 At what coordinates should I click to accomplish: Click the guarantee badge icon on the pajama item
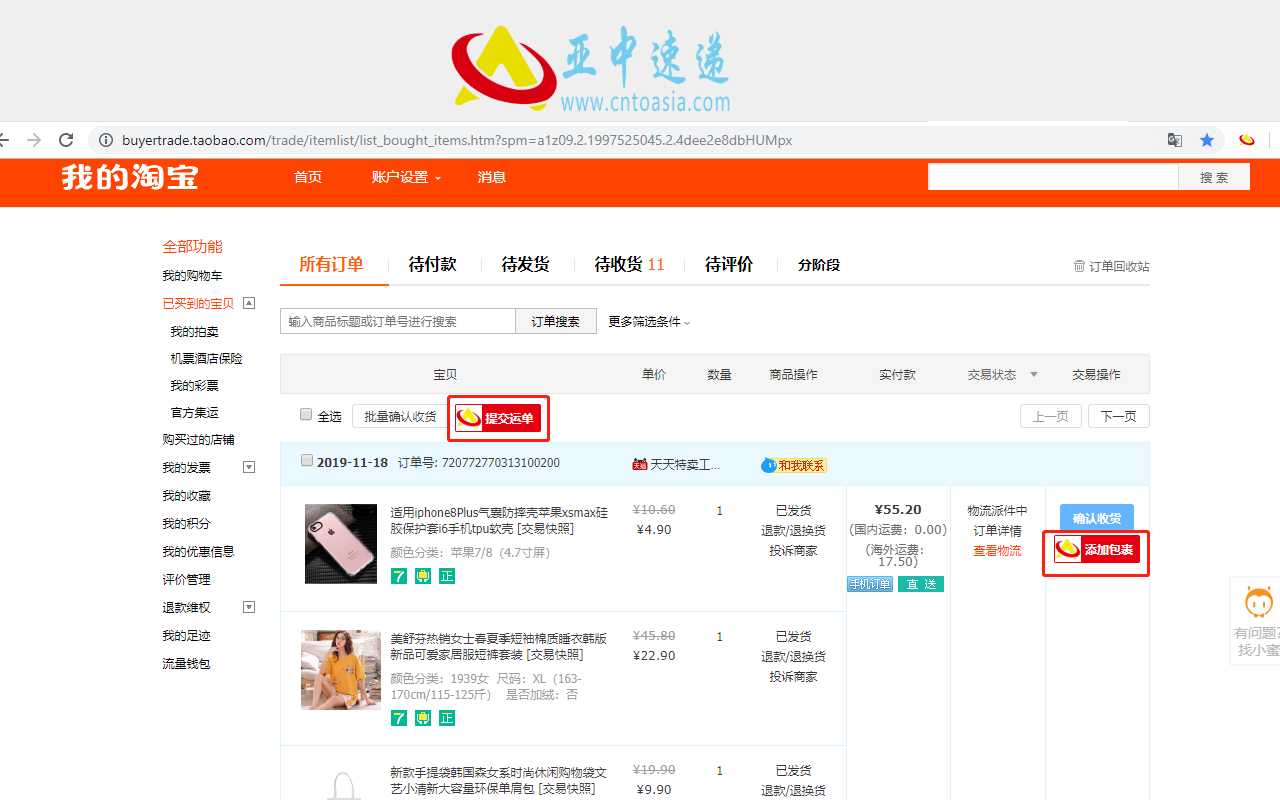click(x=423, y=718)
